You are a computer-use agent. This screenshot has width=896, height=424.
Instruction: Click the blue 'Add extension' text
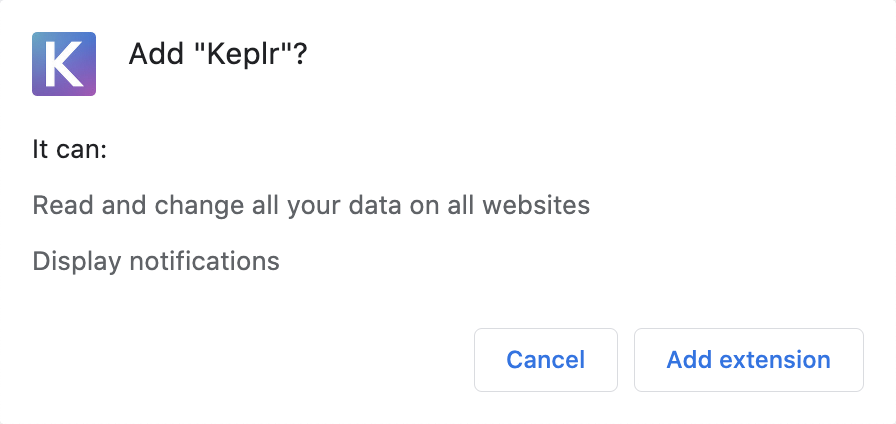(x=749, y=360)
